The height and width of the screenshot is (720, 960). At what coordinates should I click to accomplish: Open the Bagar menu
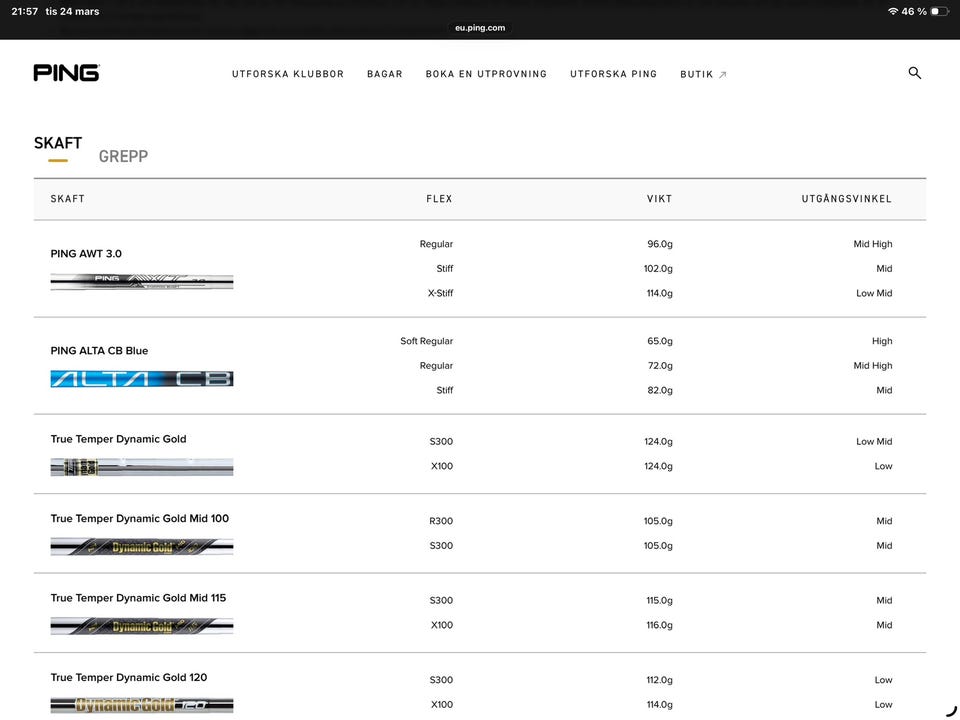pos(385,74)
